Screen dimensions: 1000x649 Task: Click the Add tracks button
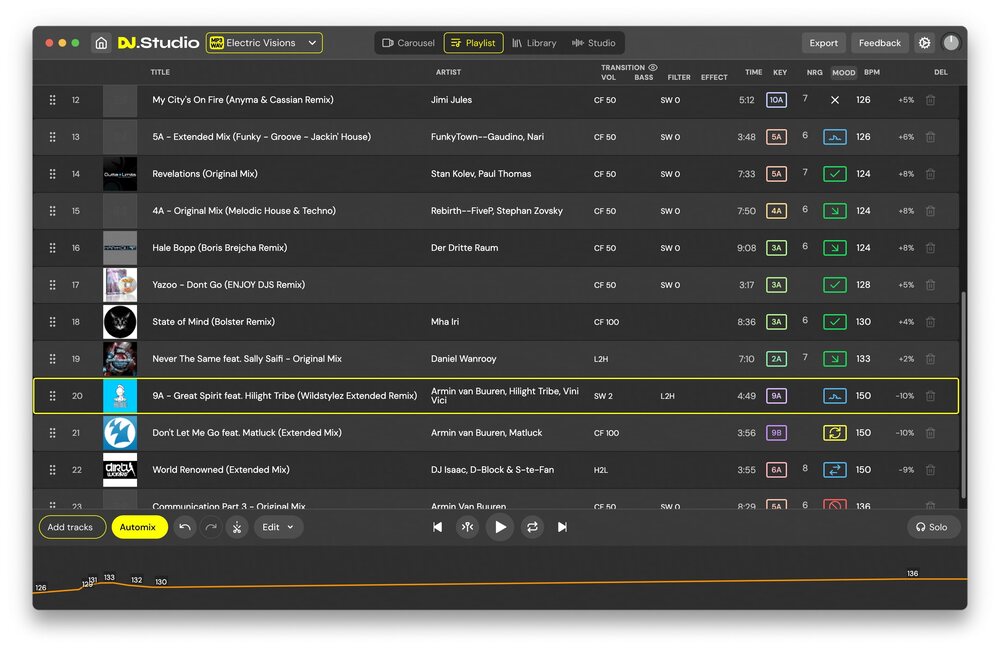71,527
